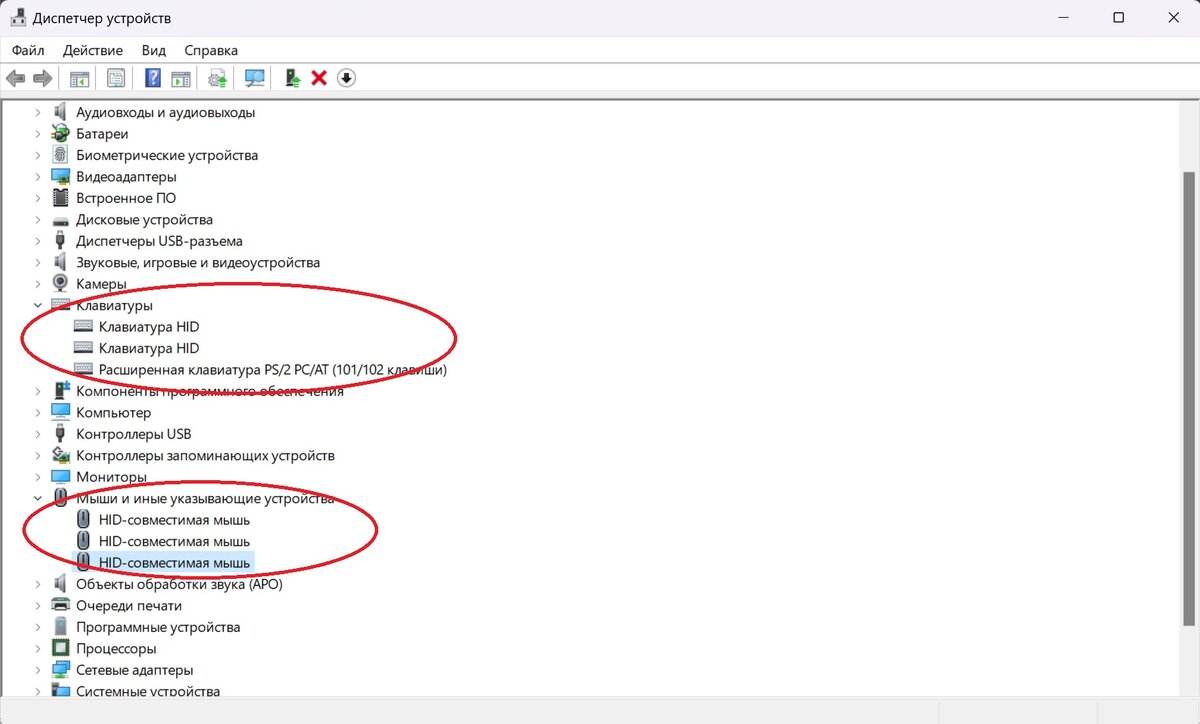Expand the Видеоадаптеры category
Screen dimensions: 1200x724
pos(37,176)
